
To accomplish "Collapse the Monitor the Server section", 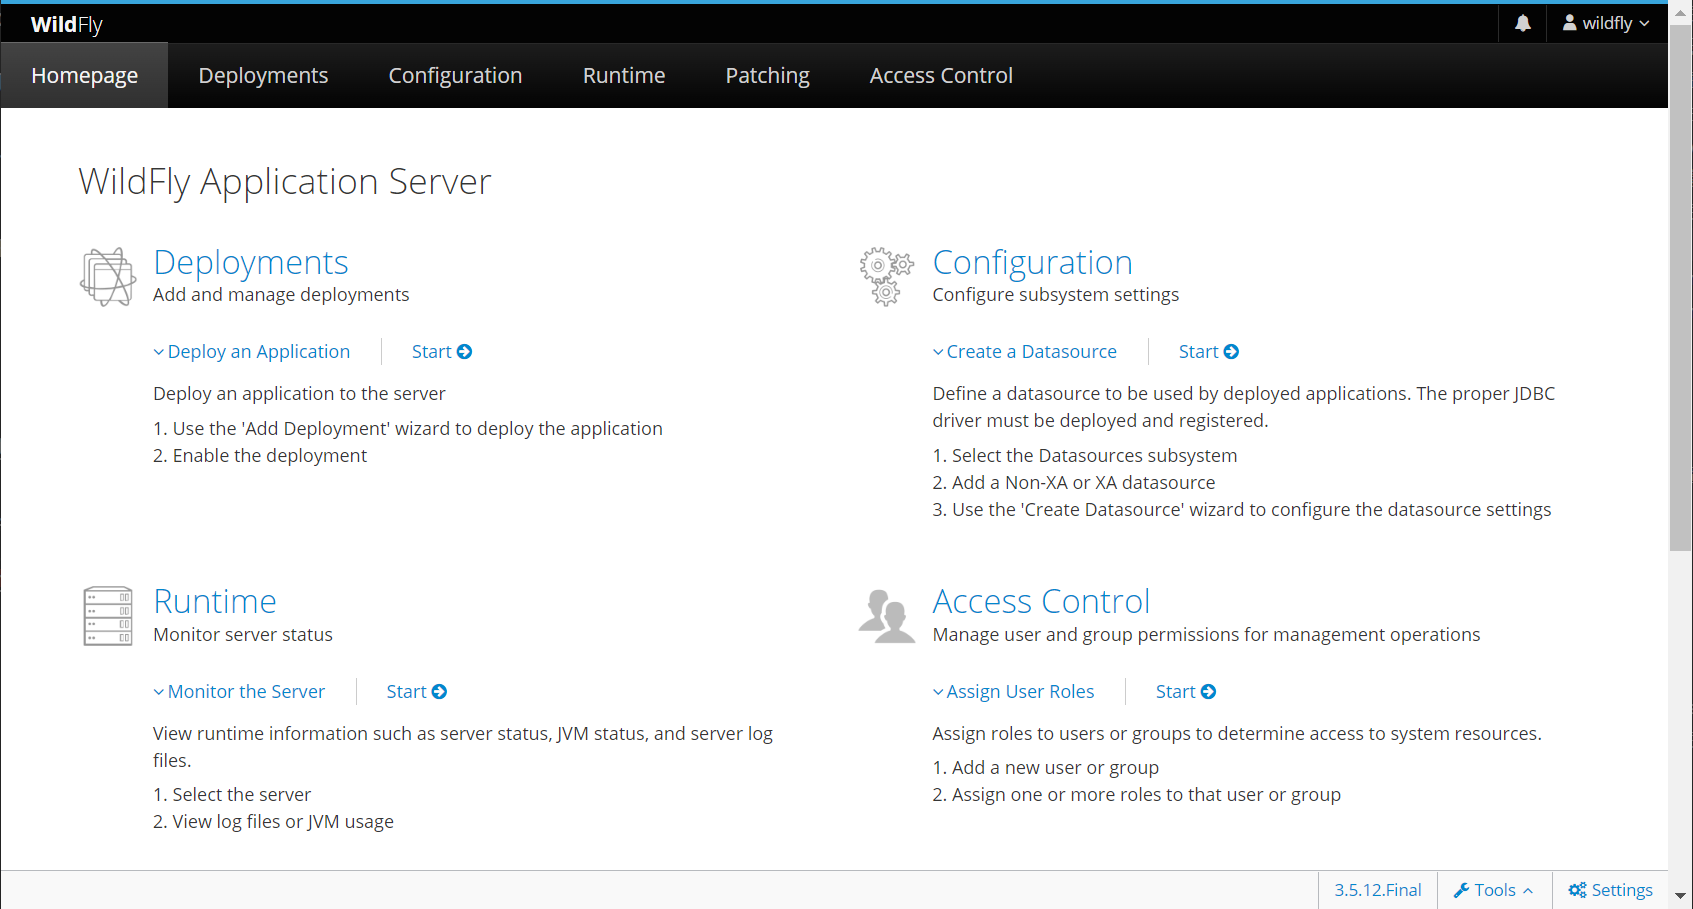I will 239,692.
